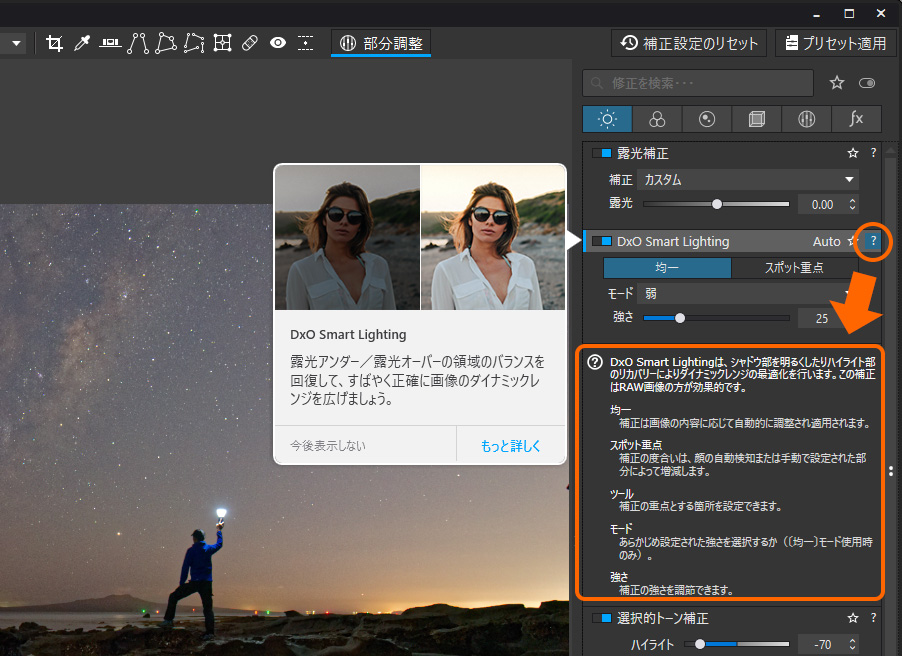Select the Horizon level tool

coord(110,43)
